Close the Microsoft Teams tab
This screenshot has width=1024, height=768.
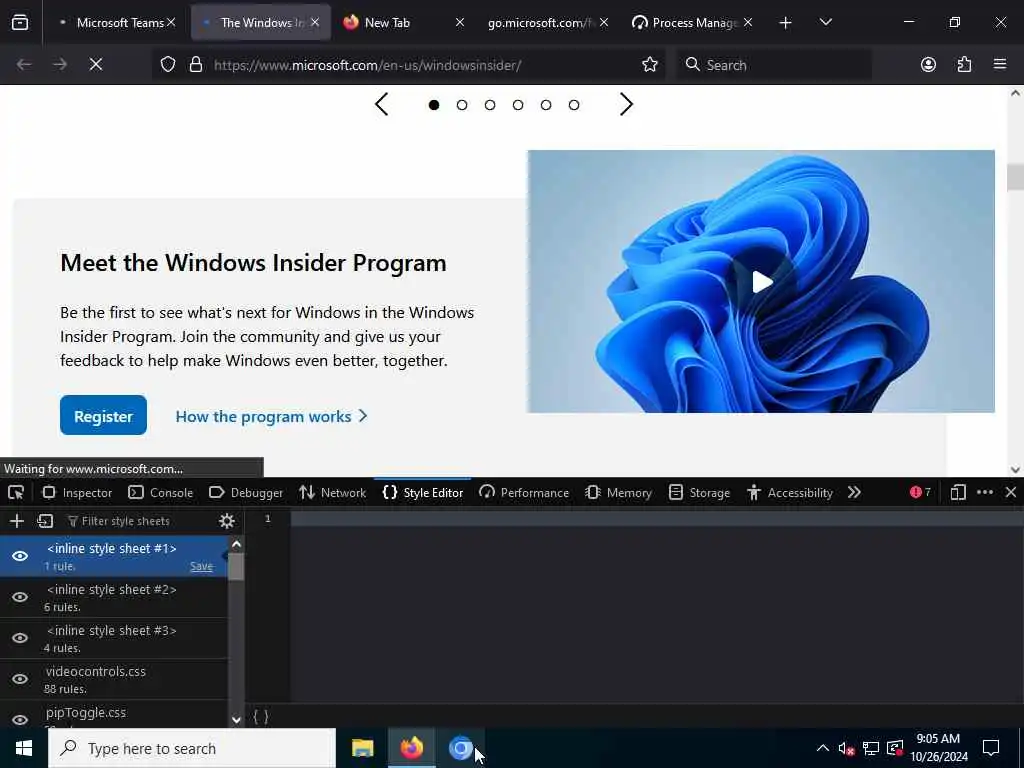pyautogui.click(x=171, y=23)
